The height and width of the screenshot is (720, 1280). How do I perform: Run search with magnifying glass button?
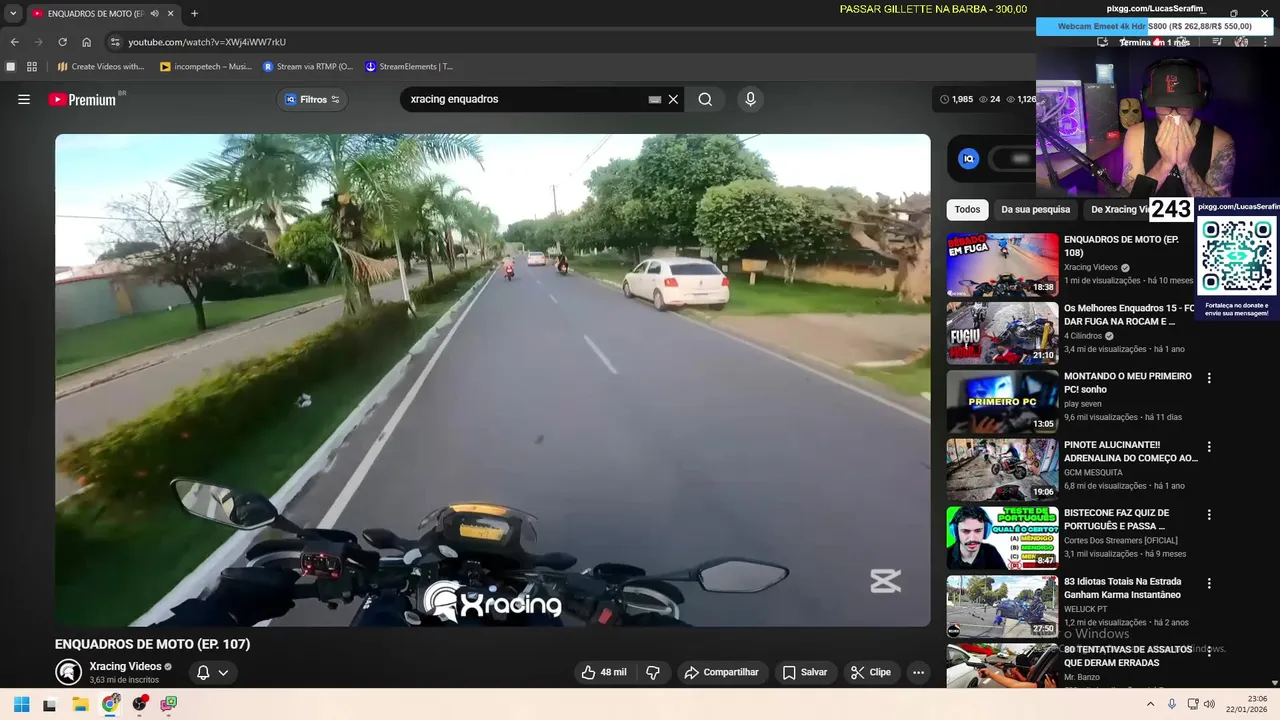(705, 99)
